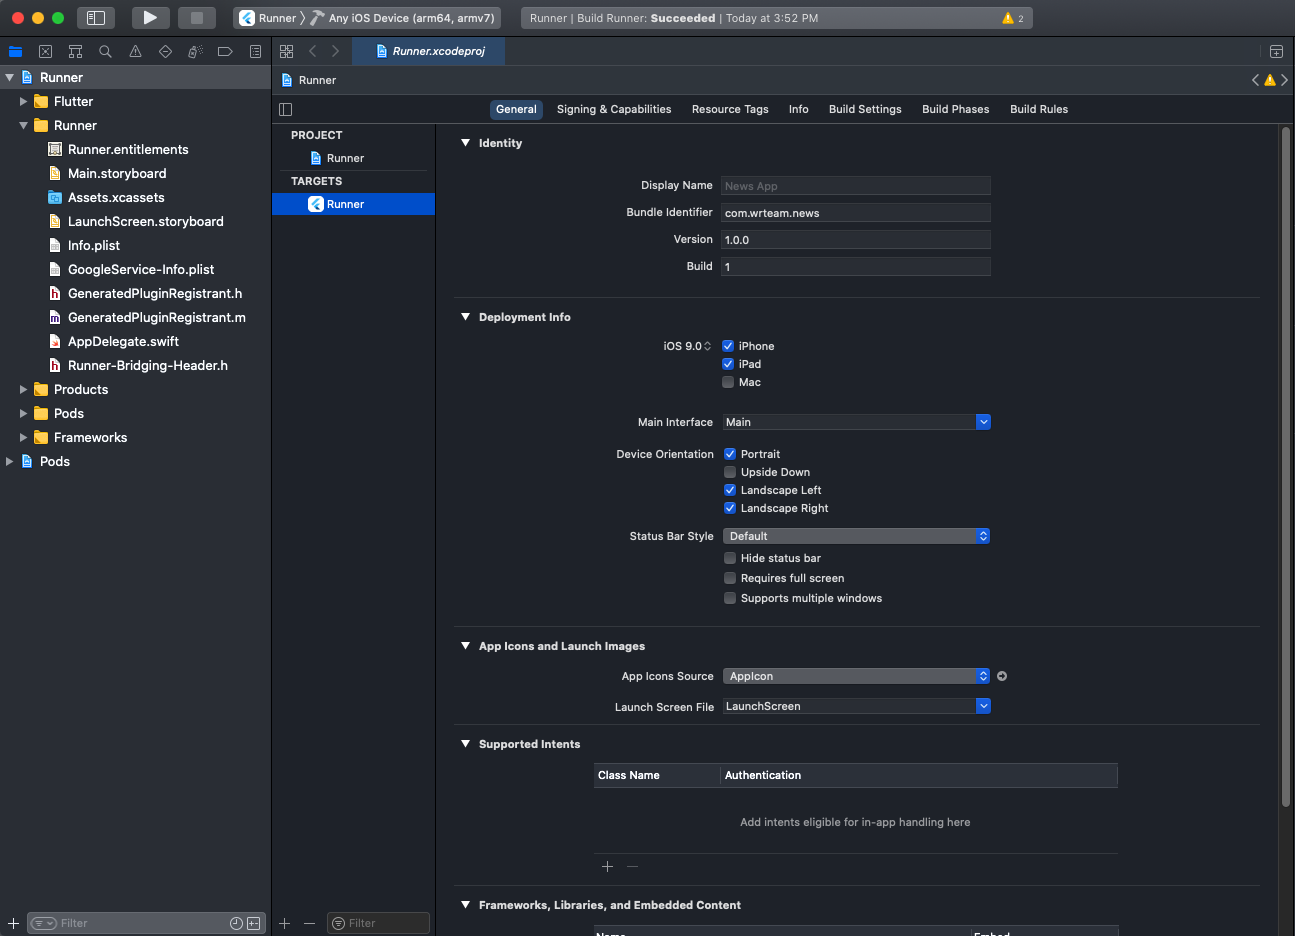Click the add editor icon at right
The height and width of the screenshot is (936, 1295).
pyautogui.click(x=1276, y=52)
